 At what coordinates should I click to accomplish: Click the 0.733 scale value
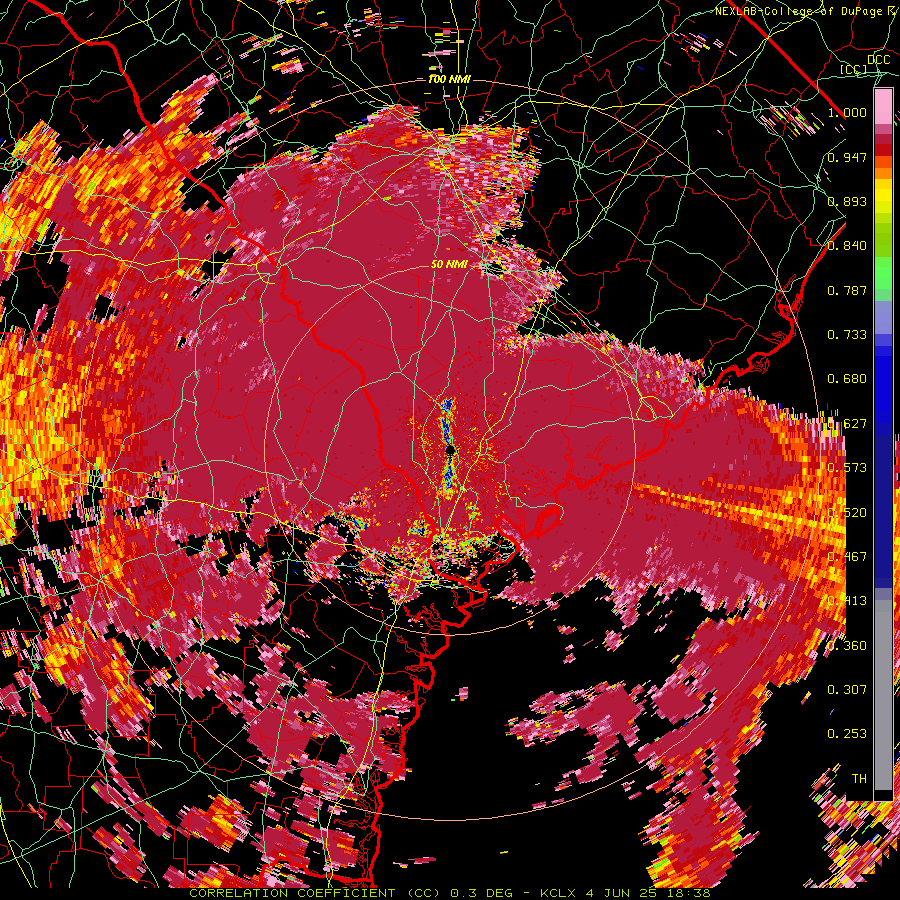pos(847,335)
